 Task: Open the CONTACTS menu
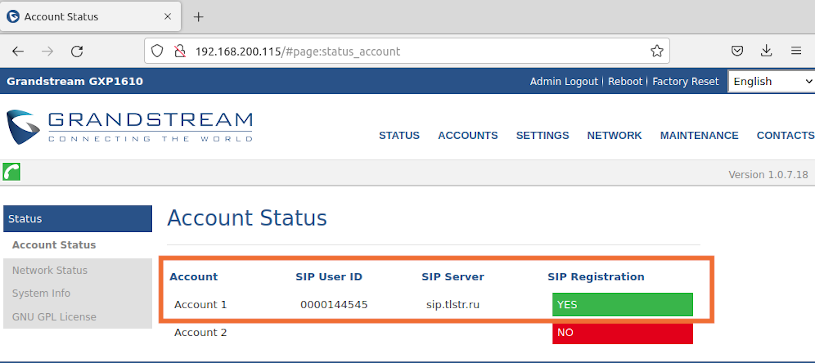click(x=785, y=135)
